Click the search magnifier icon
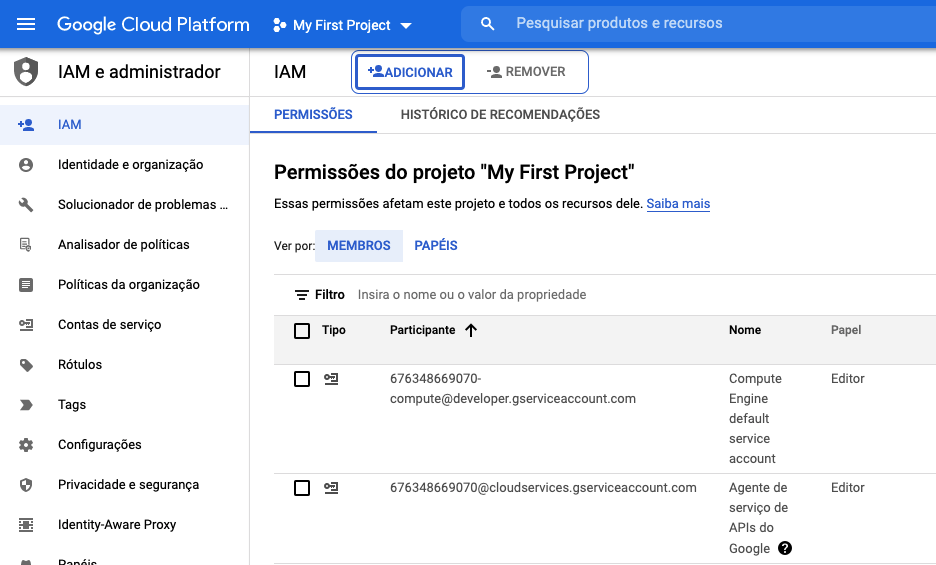This screenshot has height=565, width=936. pos(487,24)
